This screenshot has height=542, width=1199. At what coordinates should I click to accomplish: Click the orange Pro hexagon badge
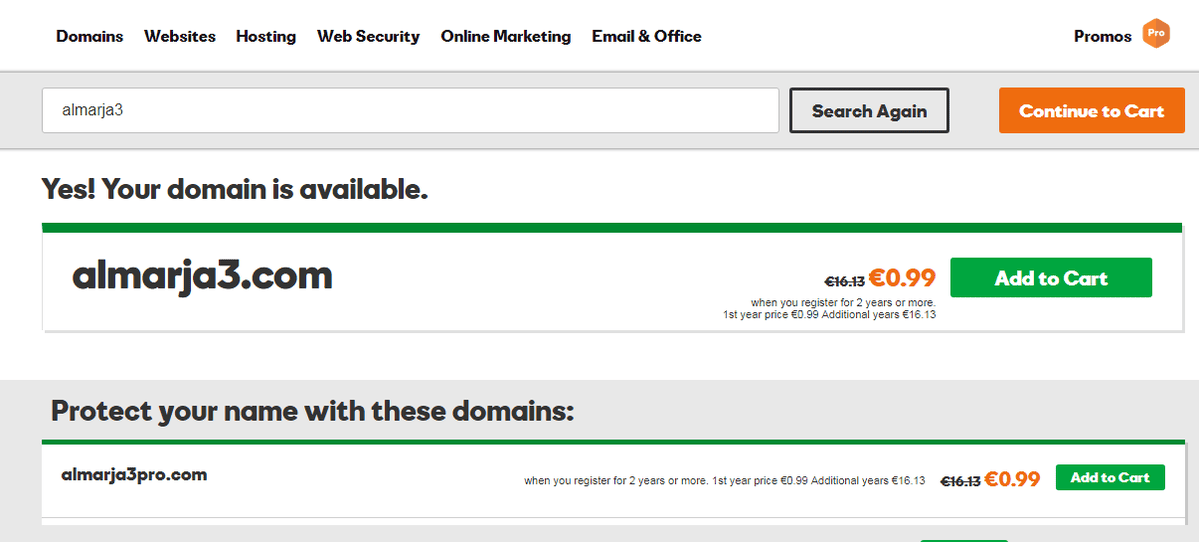pyautogui.click(x=1155, y=34)
